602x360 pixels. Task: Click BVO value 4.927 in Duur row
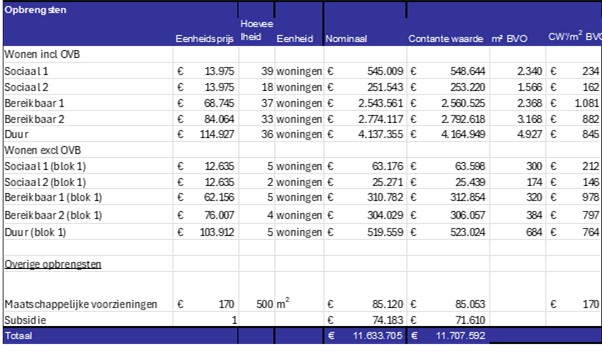[529, 134]
